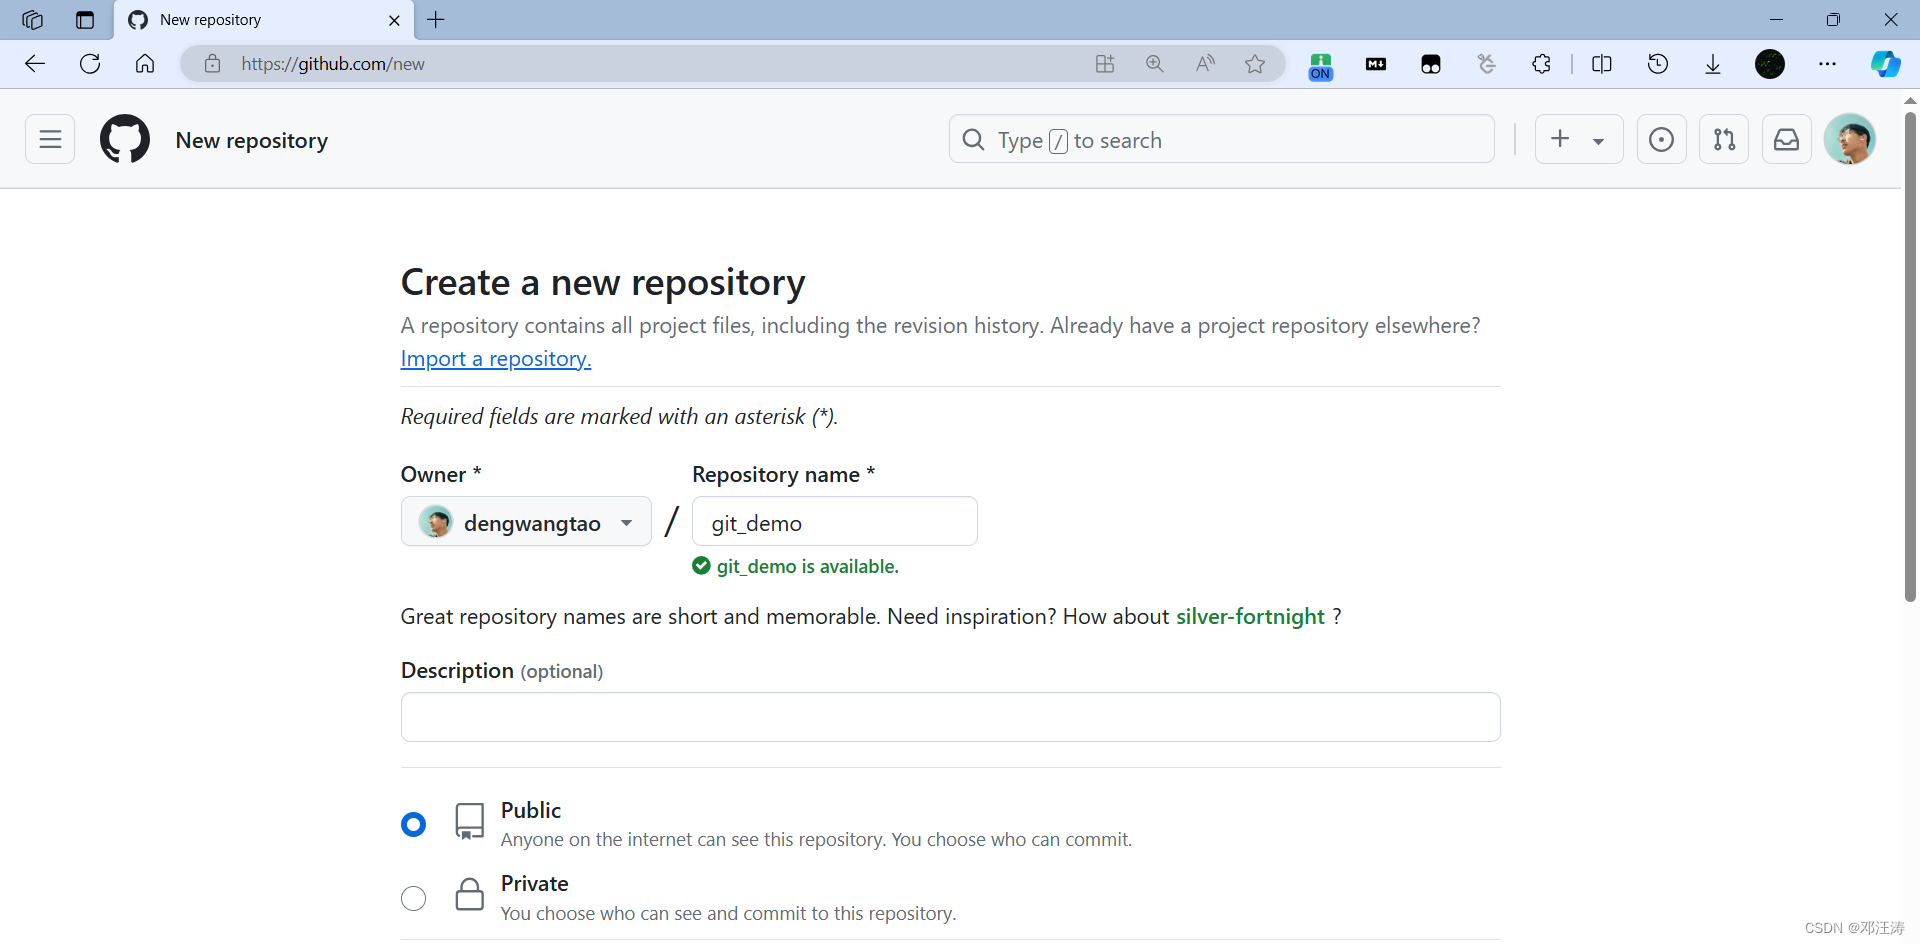Viewport: 1920px width, 944px height.
Task: Expand the Owner dengwangtao dropdown
Action: pos(526,521)
